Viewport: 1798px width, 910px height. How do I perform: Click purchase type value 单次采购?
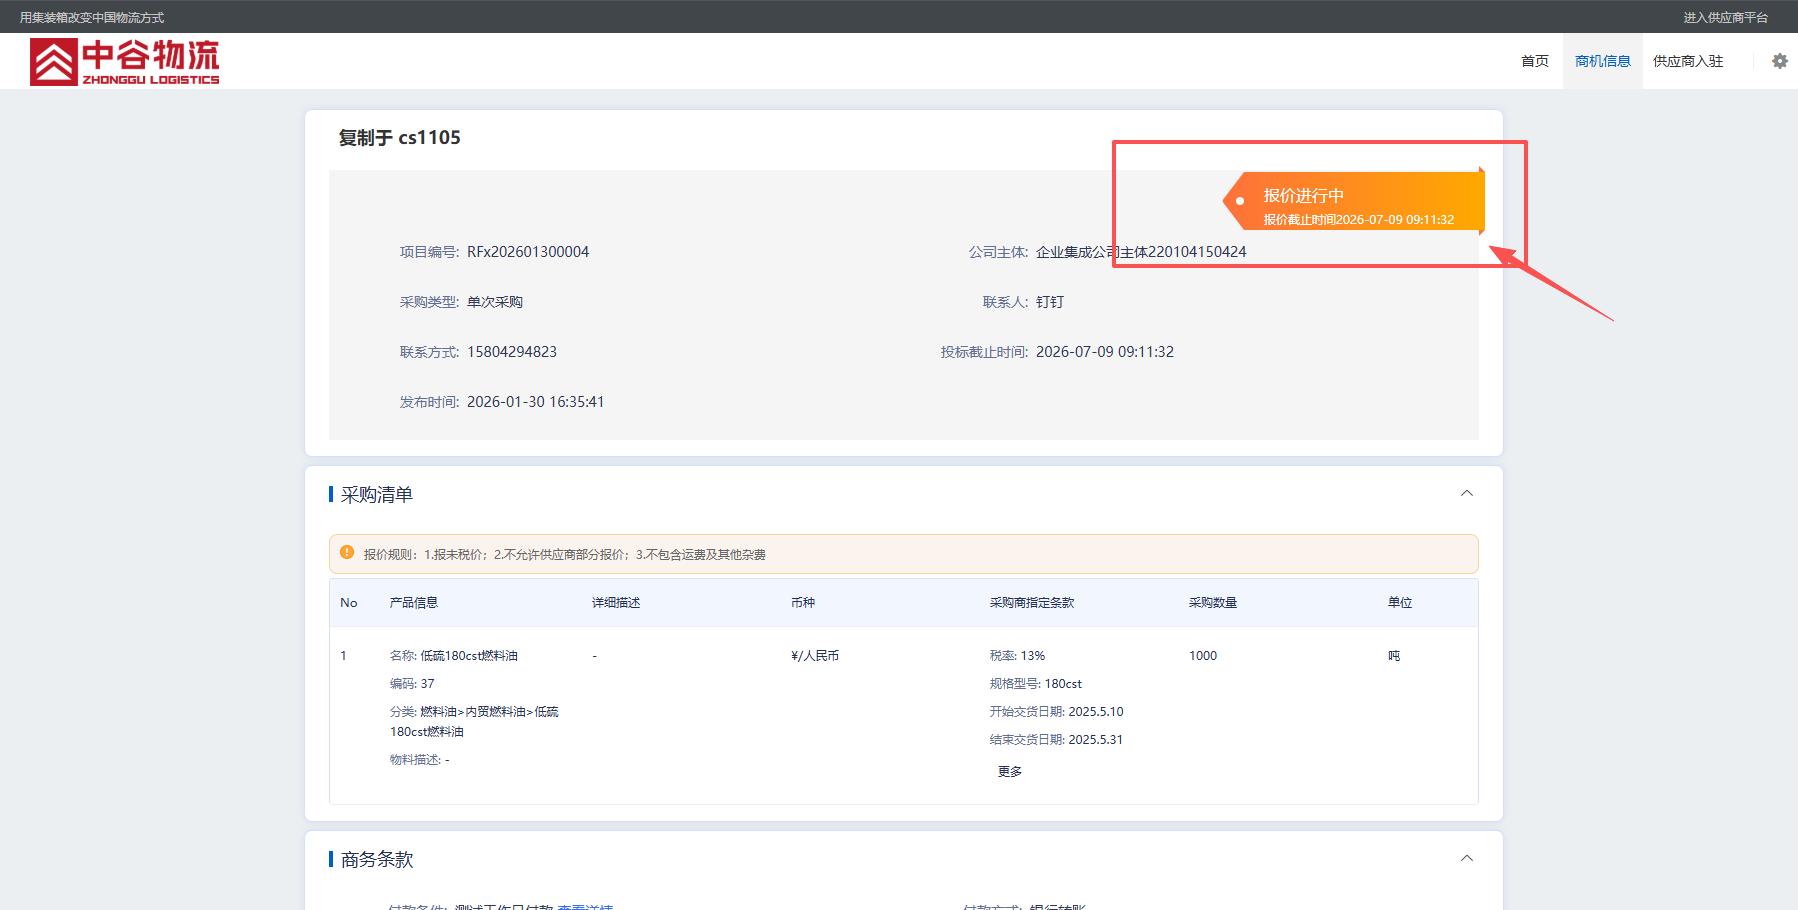click(x=495, y=302)
